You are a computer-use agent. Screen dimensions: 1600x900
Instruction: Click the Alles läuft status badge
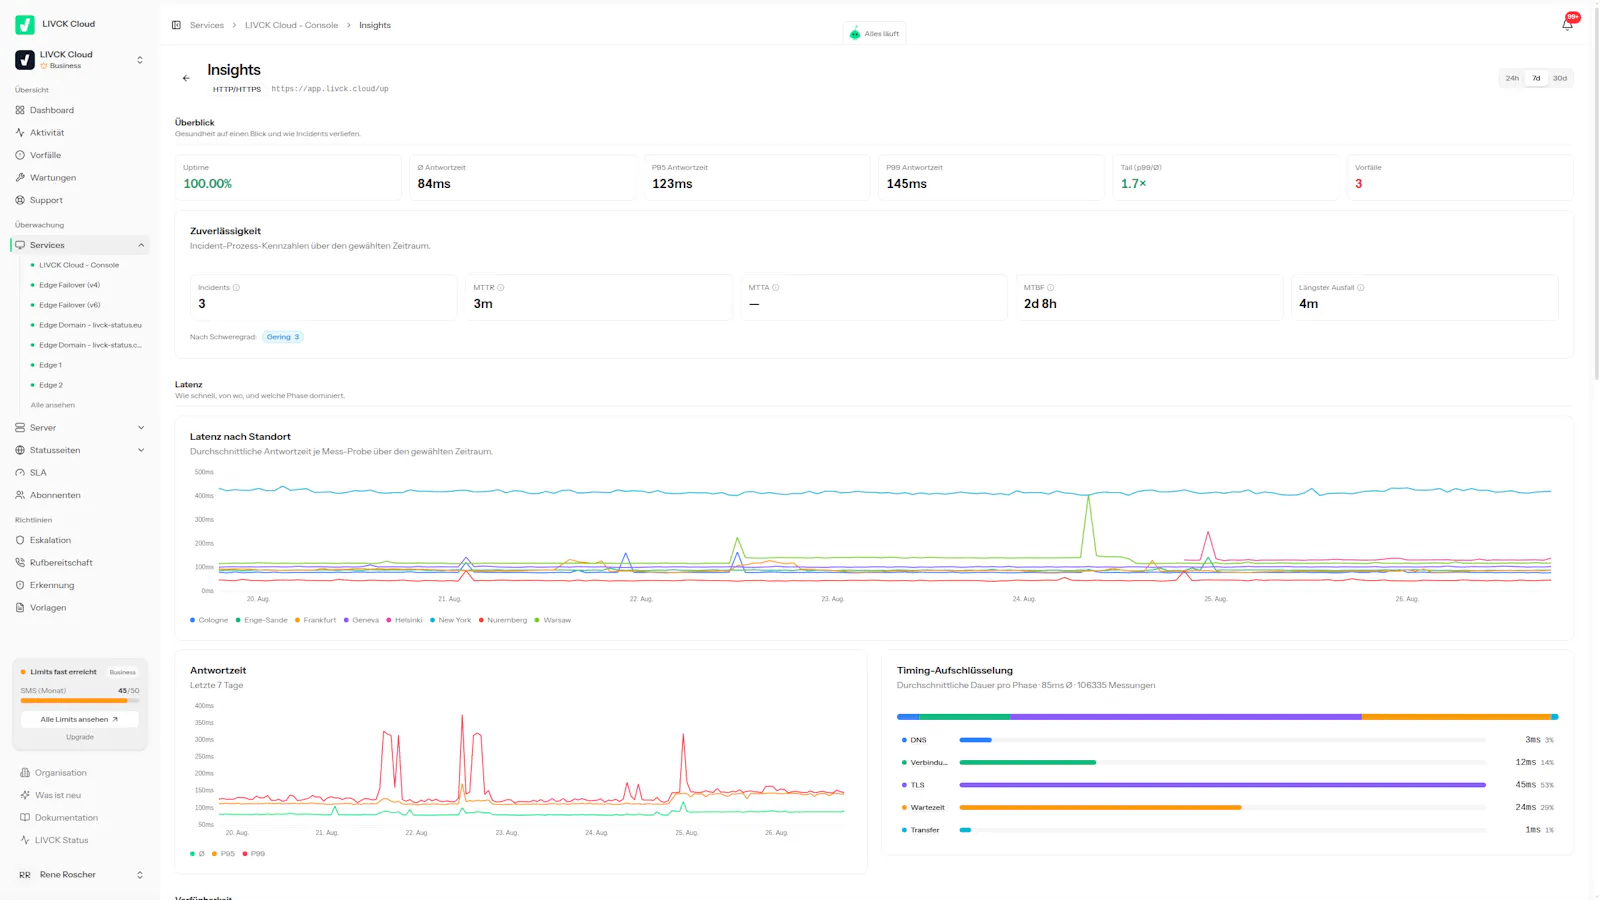pyautogui.click(x=875, y=34)
